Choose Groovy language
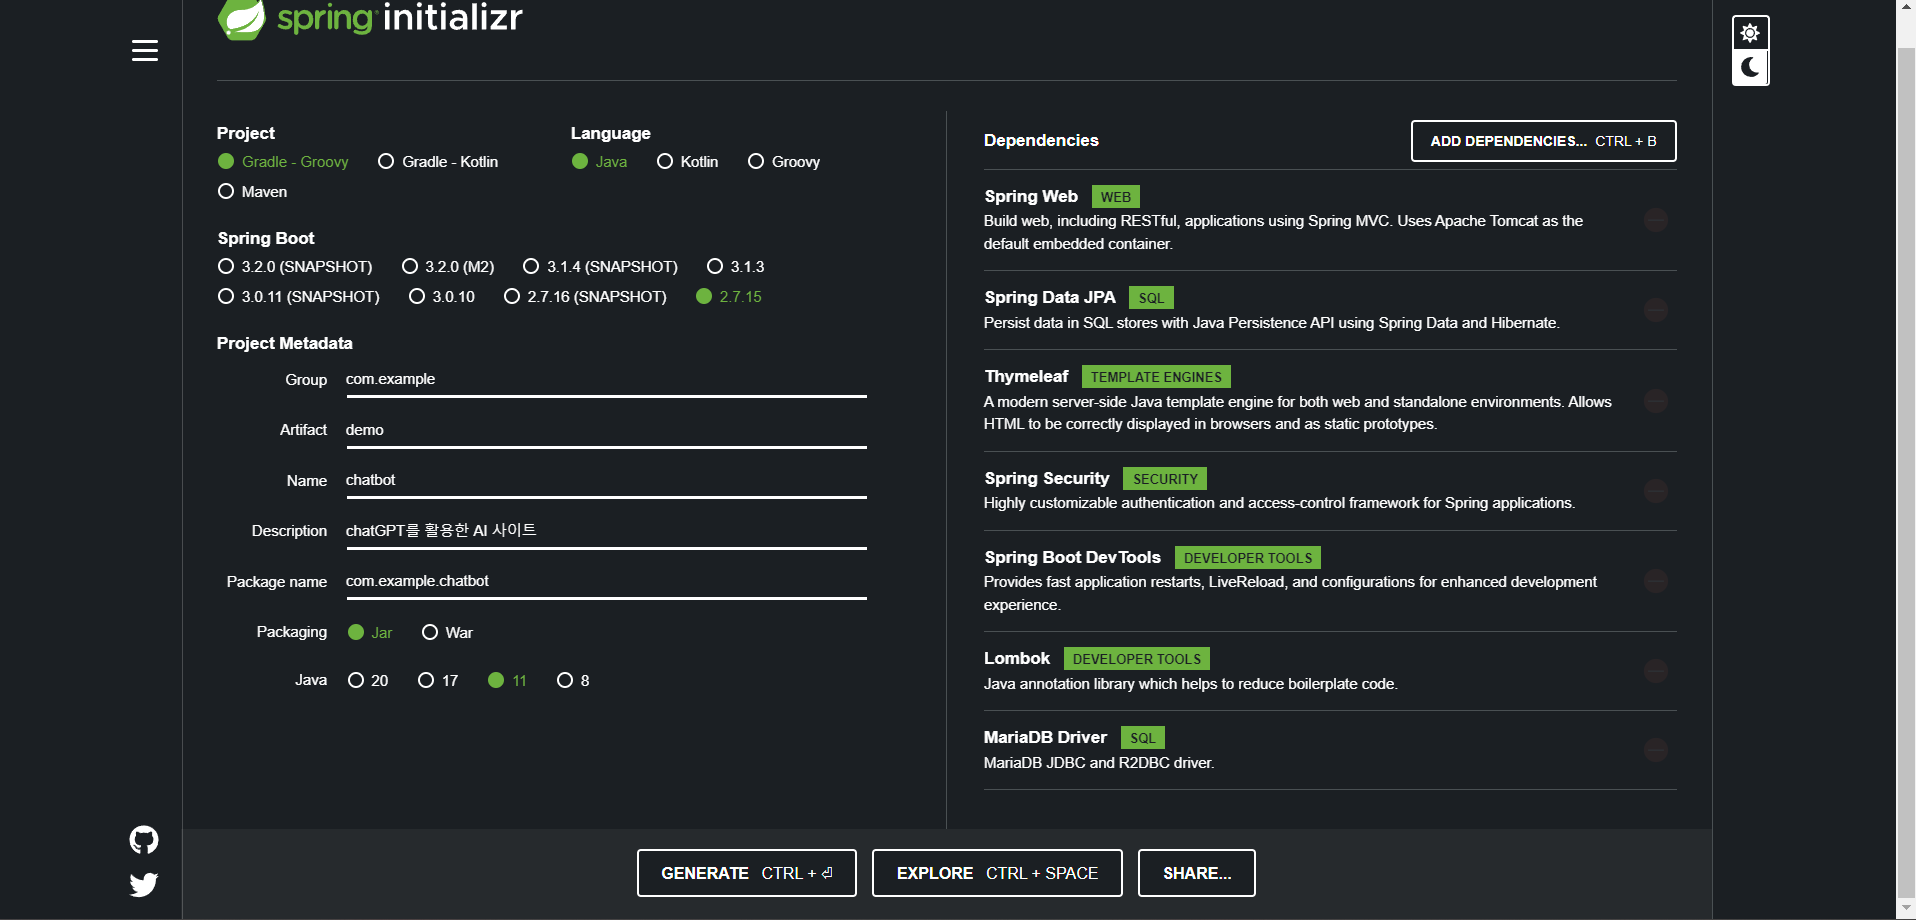This screenshot has height=920, width=1916. pos(784,162)
